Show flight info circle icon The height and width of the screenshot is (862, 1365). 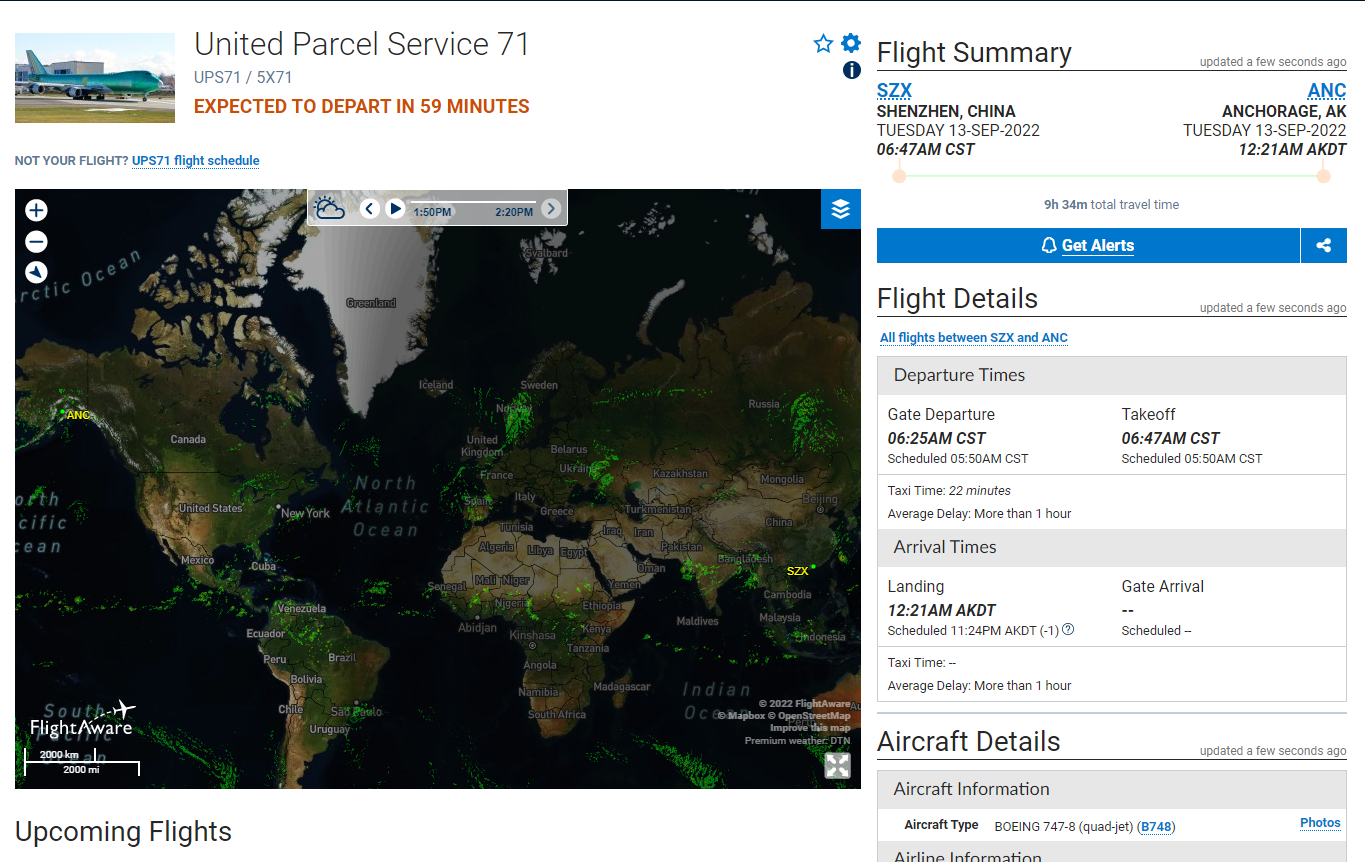pyautogui.click(x=851, y=70)
